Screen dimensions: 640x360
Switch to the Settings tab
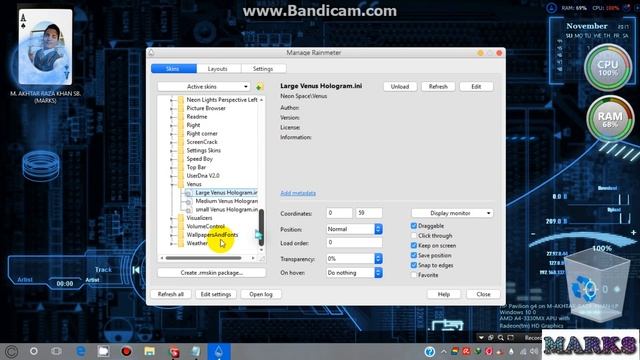click(263, 69)
